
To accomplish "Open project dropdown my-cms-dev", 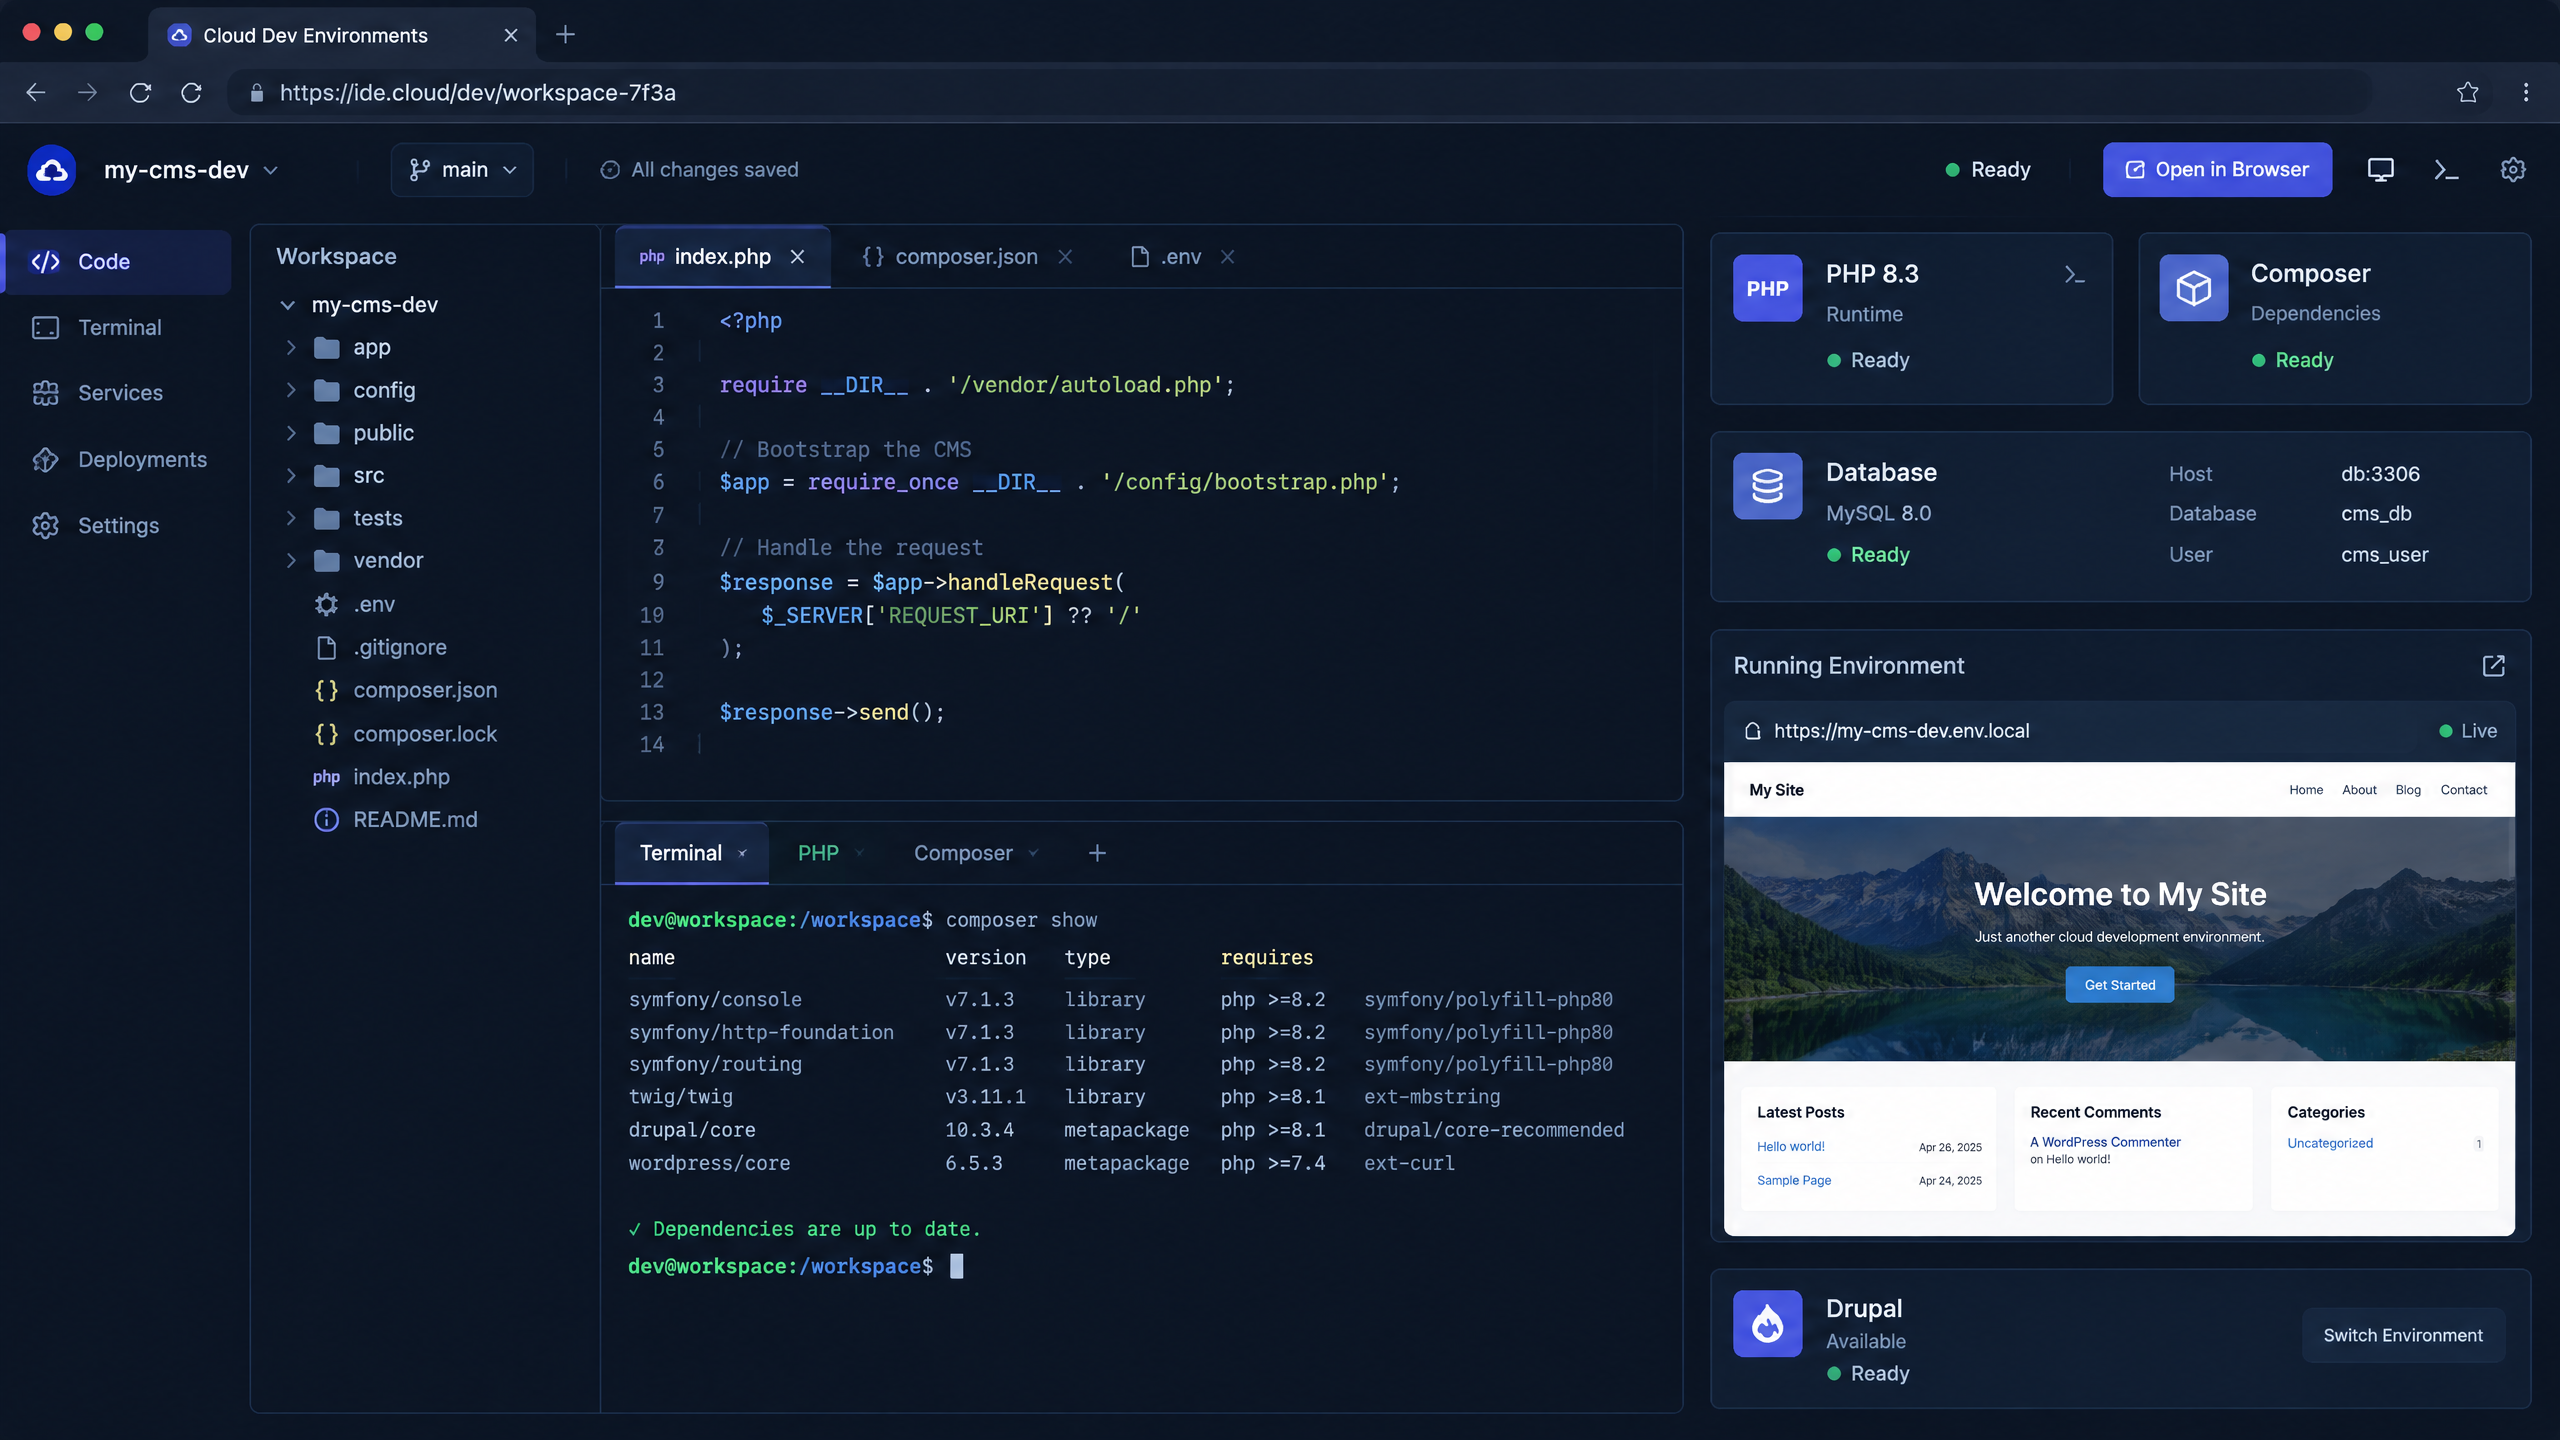I will (x=190, y=170).
